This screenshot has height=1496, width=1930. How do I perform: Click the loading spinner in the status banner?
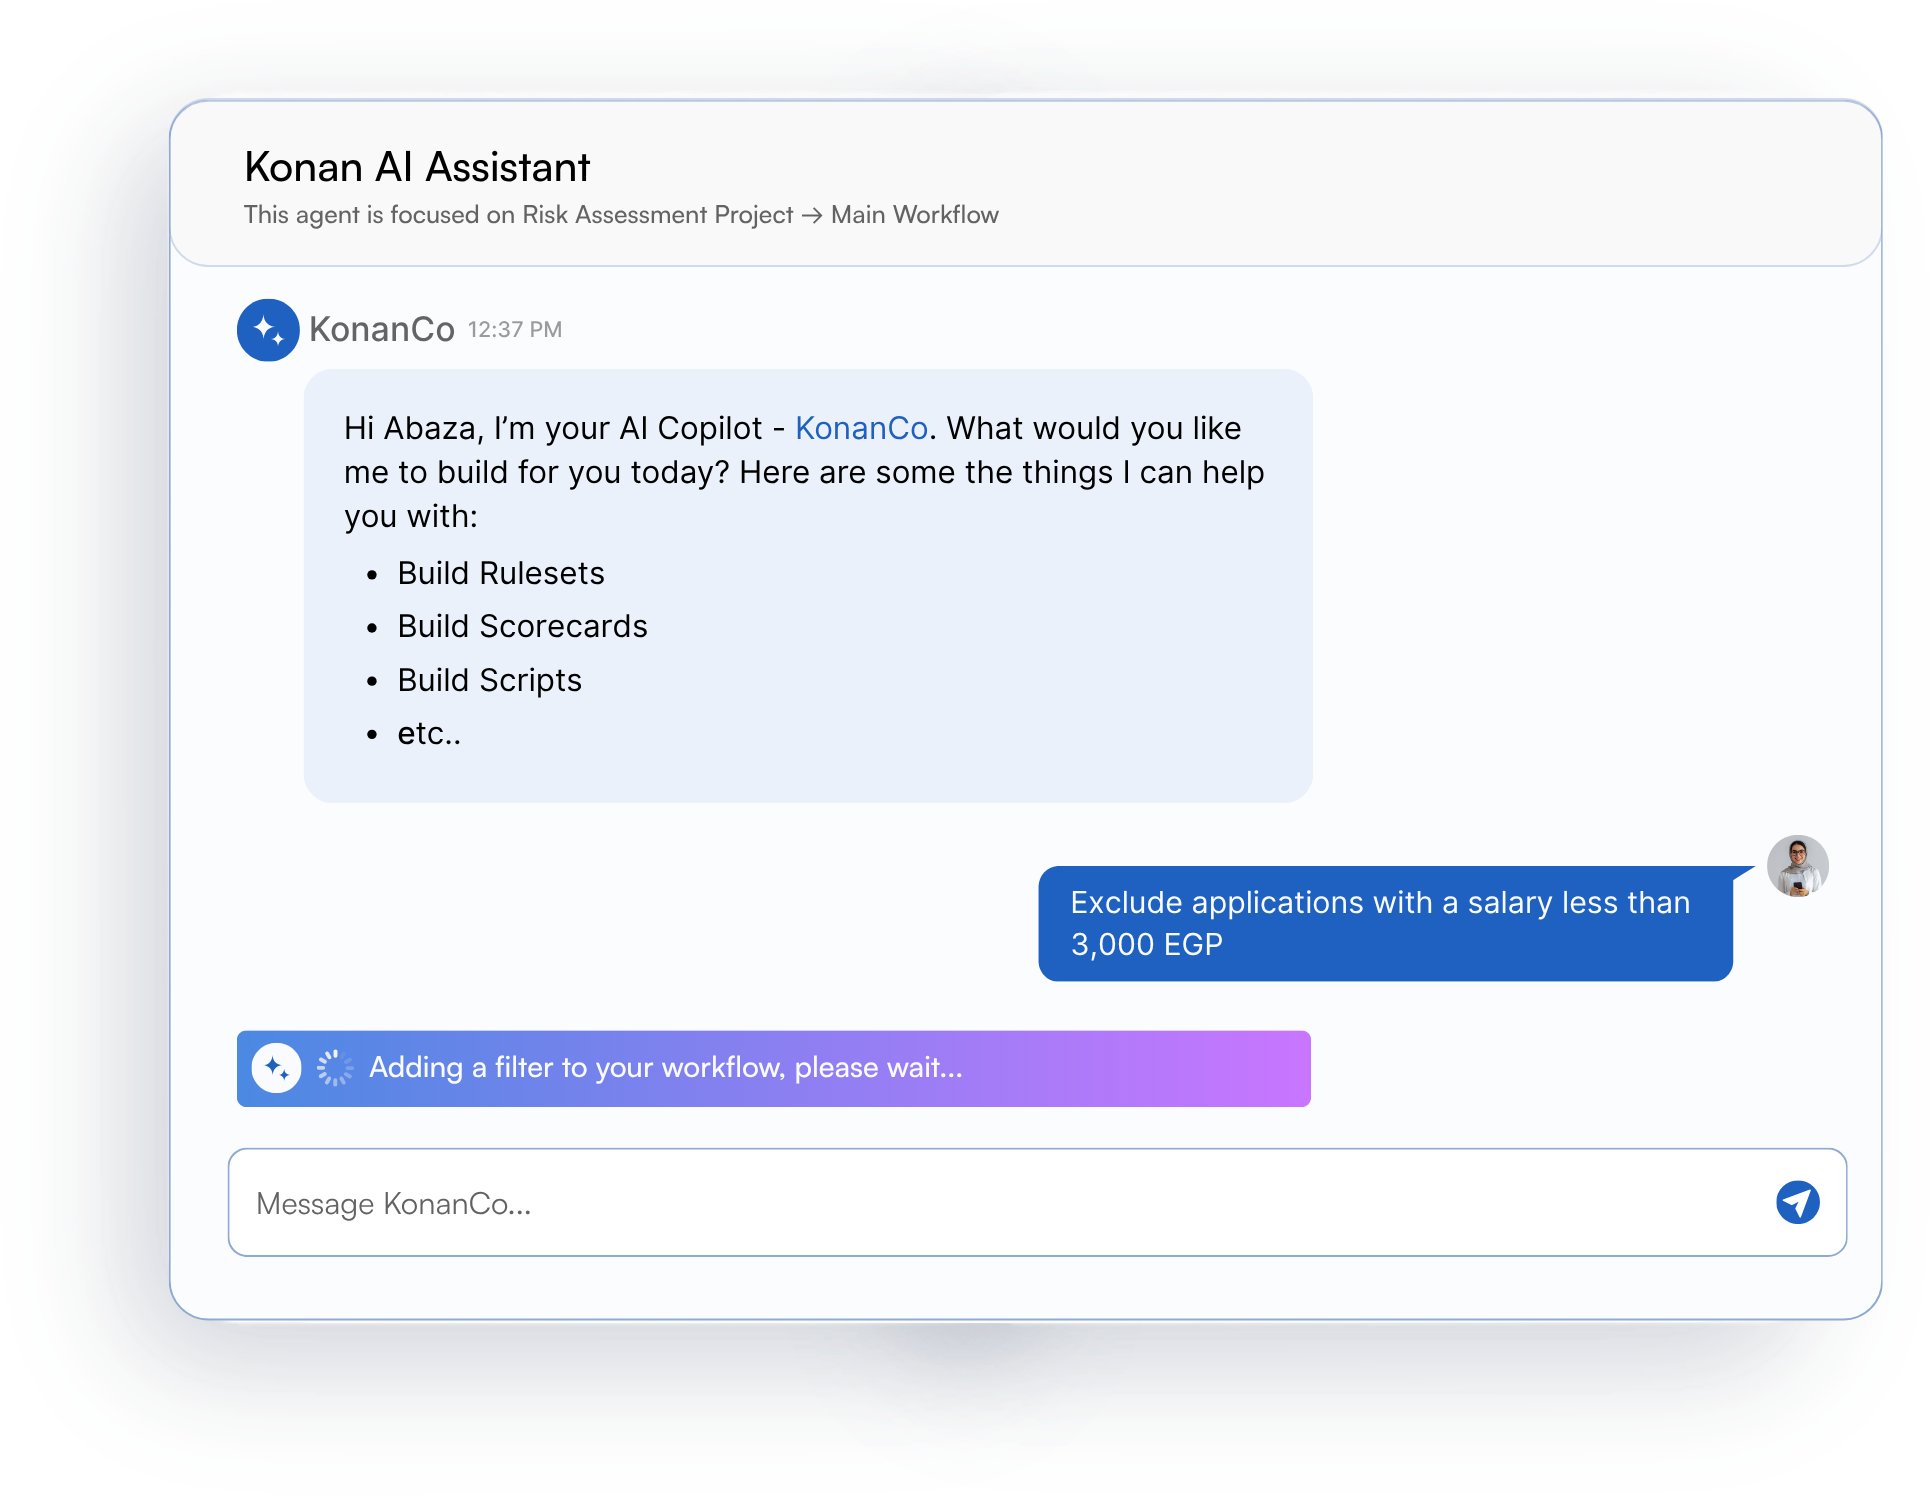coord(334,1068)
